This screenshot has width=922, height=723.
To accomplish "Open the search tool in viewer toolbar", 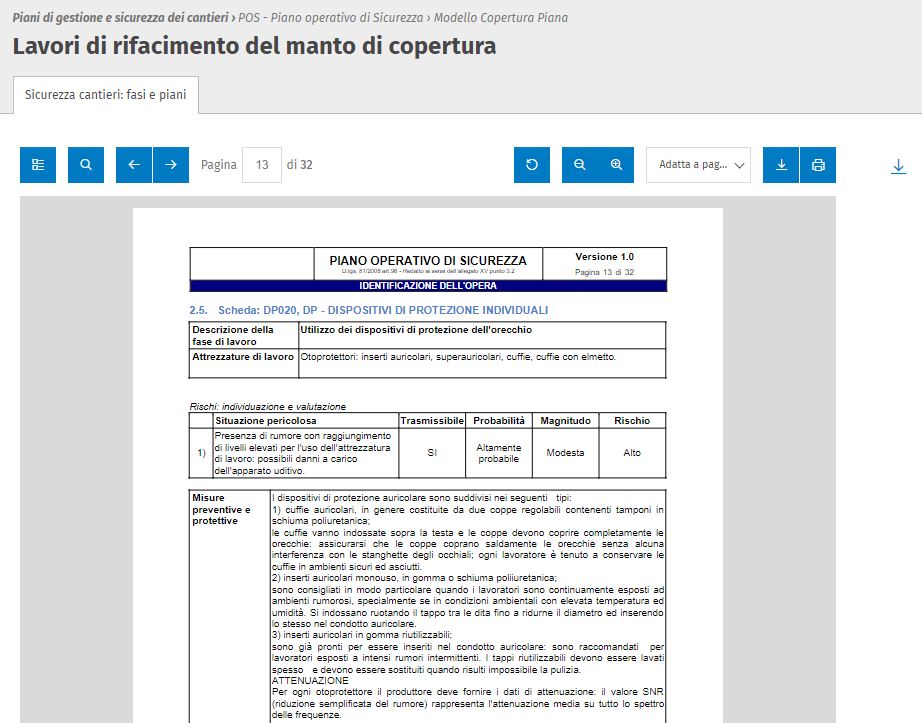I will (x=86, y=165).
